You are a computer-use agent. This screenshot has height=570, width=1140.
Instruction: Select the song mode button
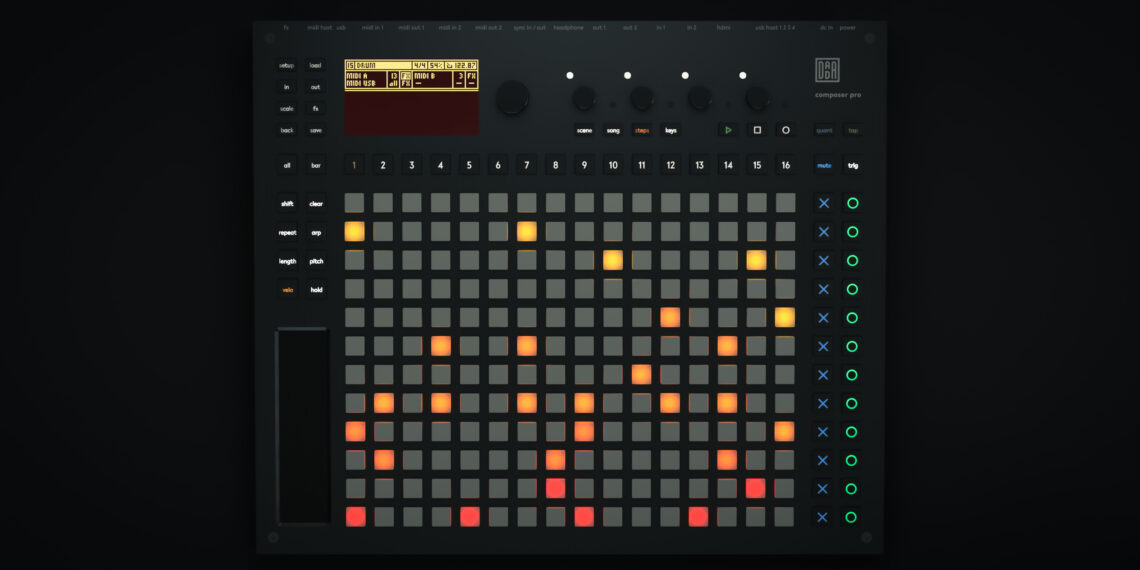pos(613,130)
